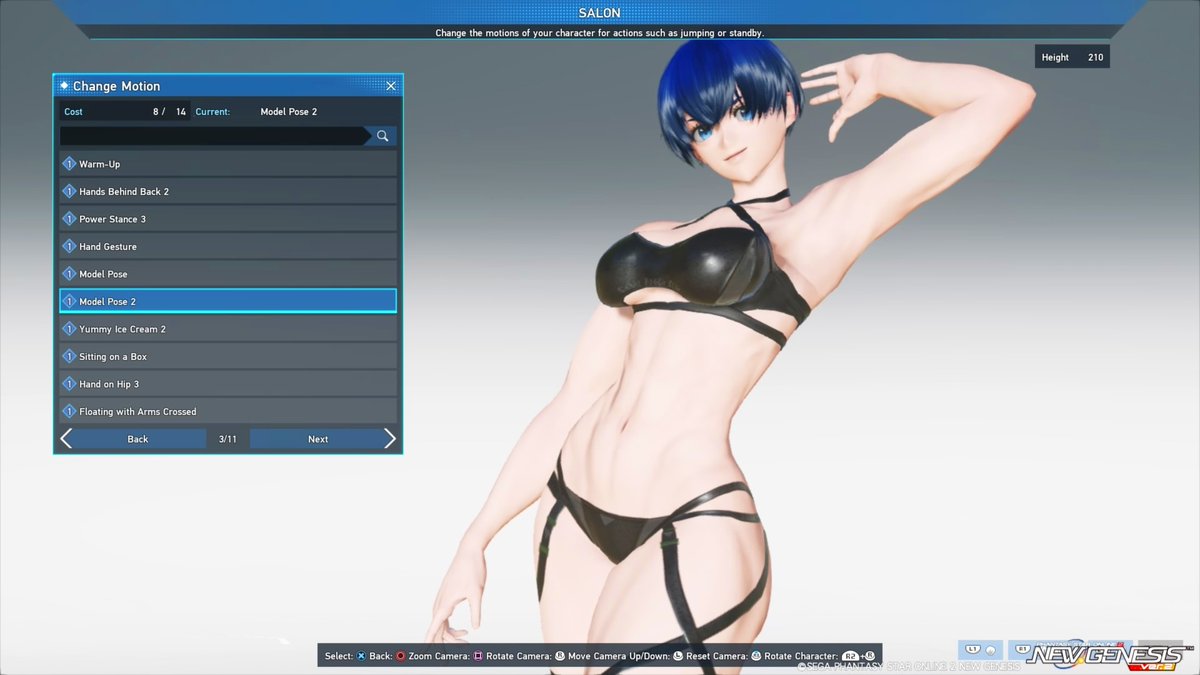Click the Next button
The width and height of the screenshot is (1200, 675).
318,438
